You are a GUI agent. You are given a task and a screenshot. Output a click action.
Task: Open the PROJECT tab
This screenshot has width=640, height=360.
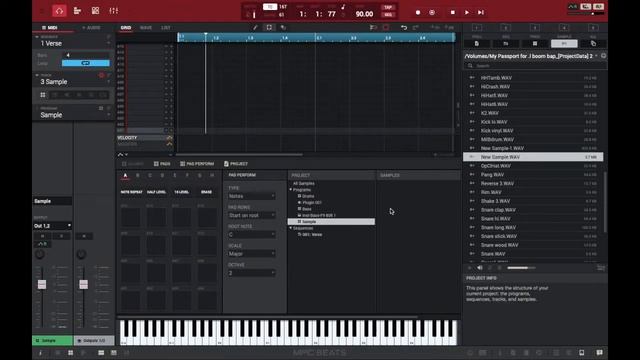[x=236, y=164]
